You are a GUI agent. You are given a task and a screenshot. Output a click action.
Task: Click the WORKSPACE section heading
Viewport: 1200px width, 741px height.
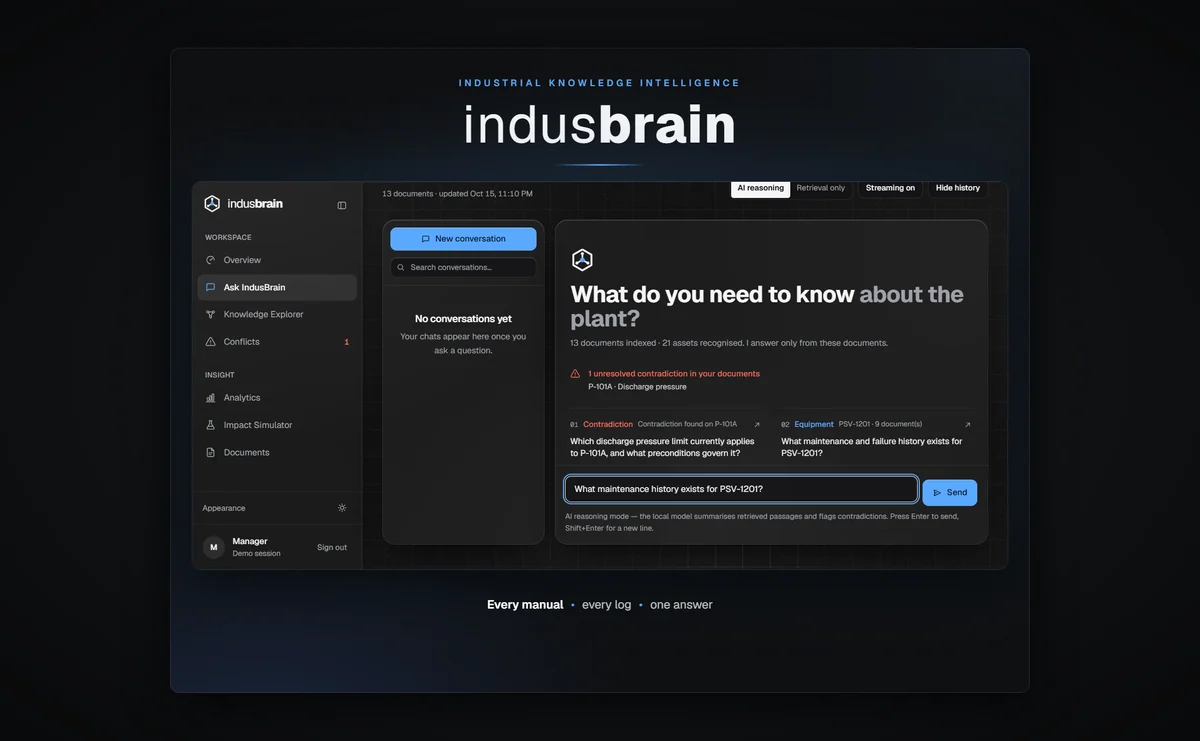point(228,238)
